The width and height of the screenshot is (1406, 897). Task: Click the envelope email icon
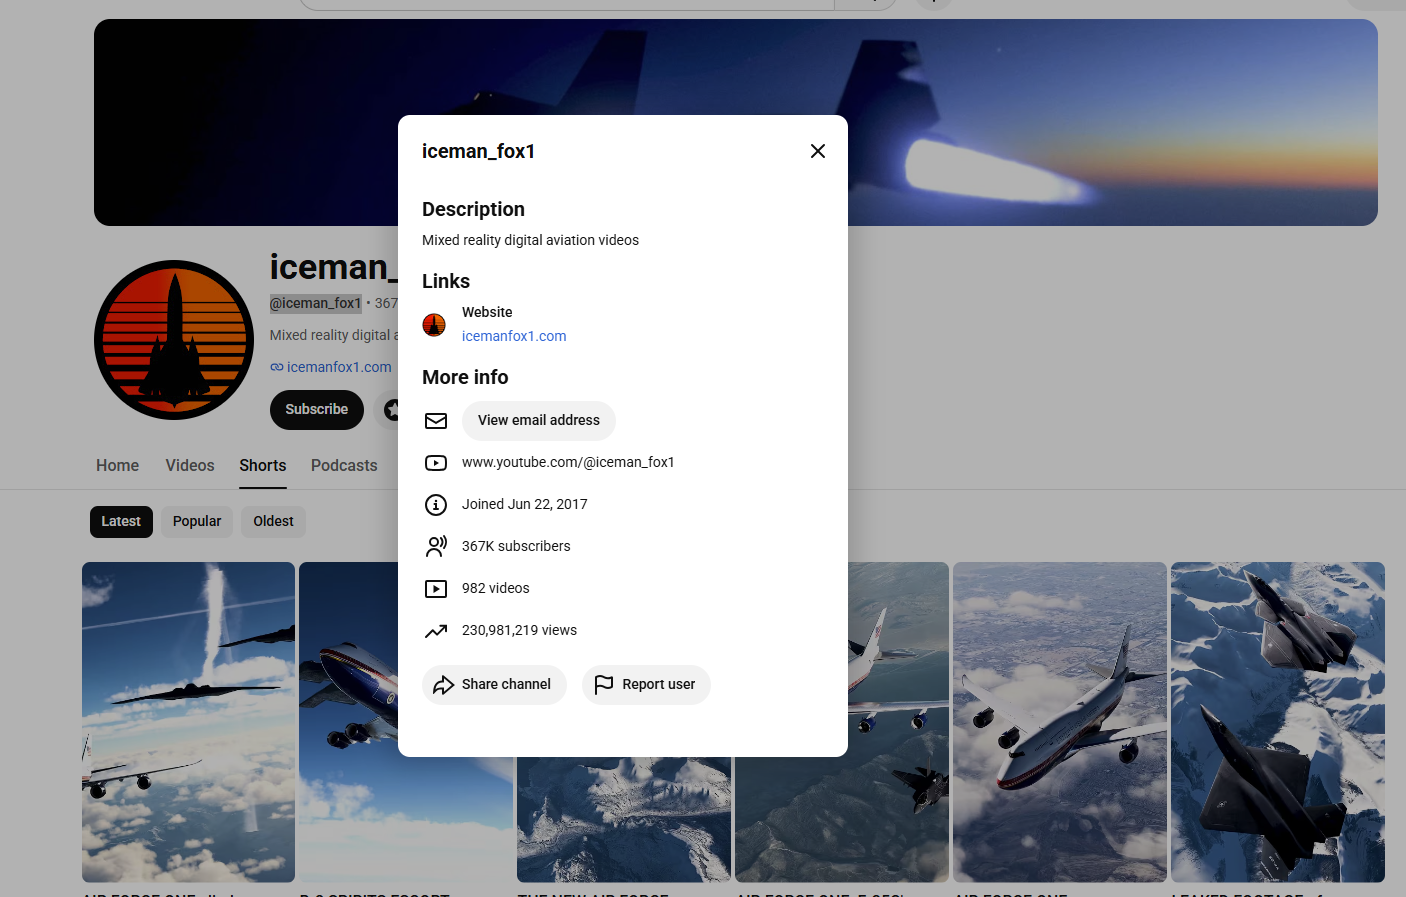(436, 421)
